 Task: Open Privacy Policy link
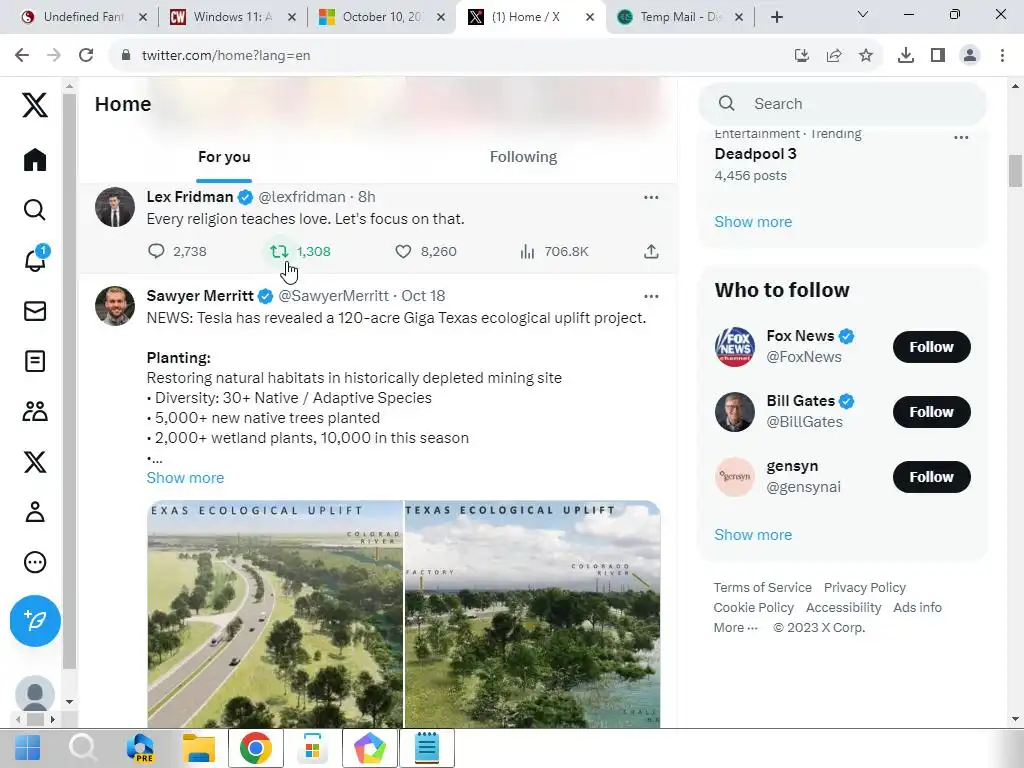click(865, 588)
